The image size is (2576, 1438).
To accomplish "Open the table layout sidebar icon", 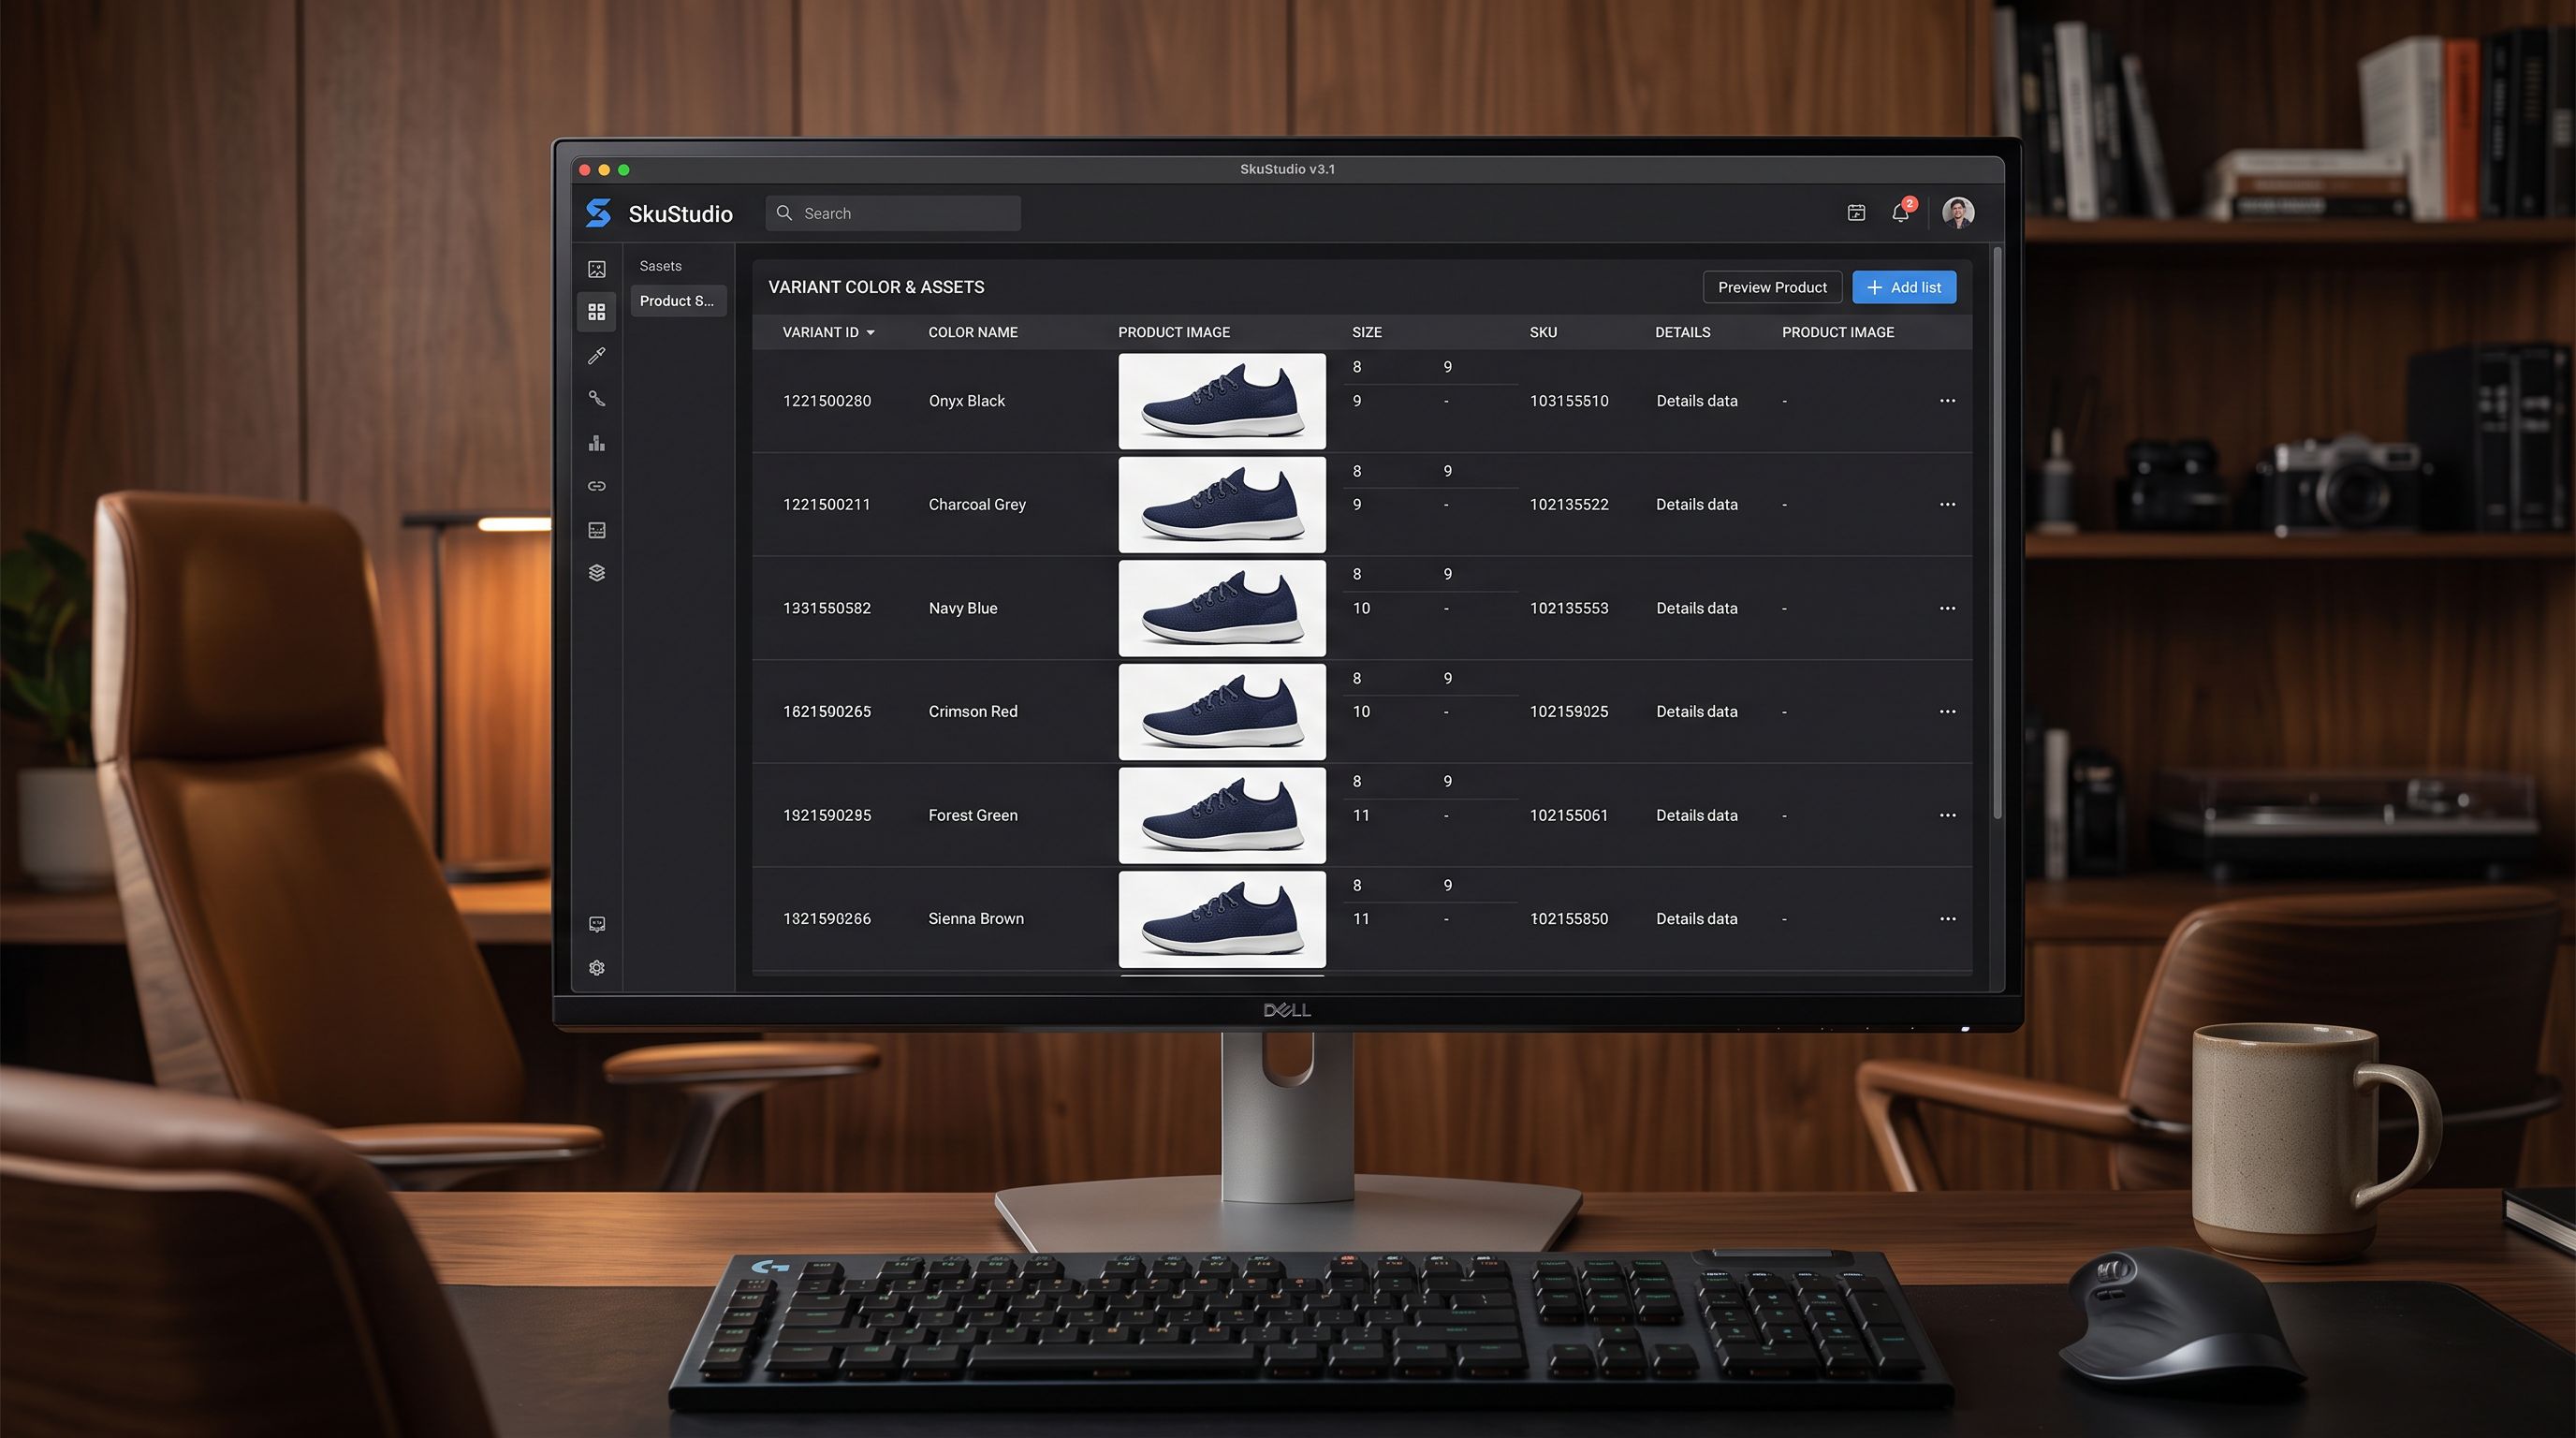I will 597,530.
